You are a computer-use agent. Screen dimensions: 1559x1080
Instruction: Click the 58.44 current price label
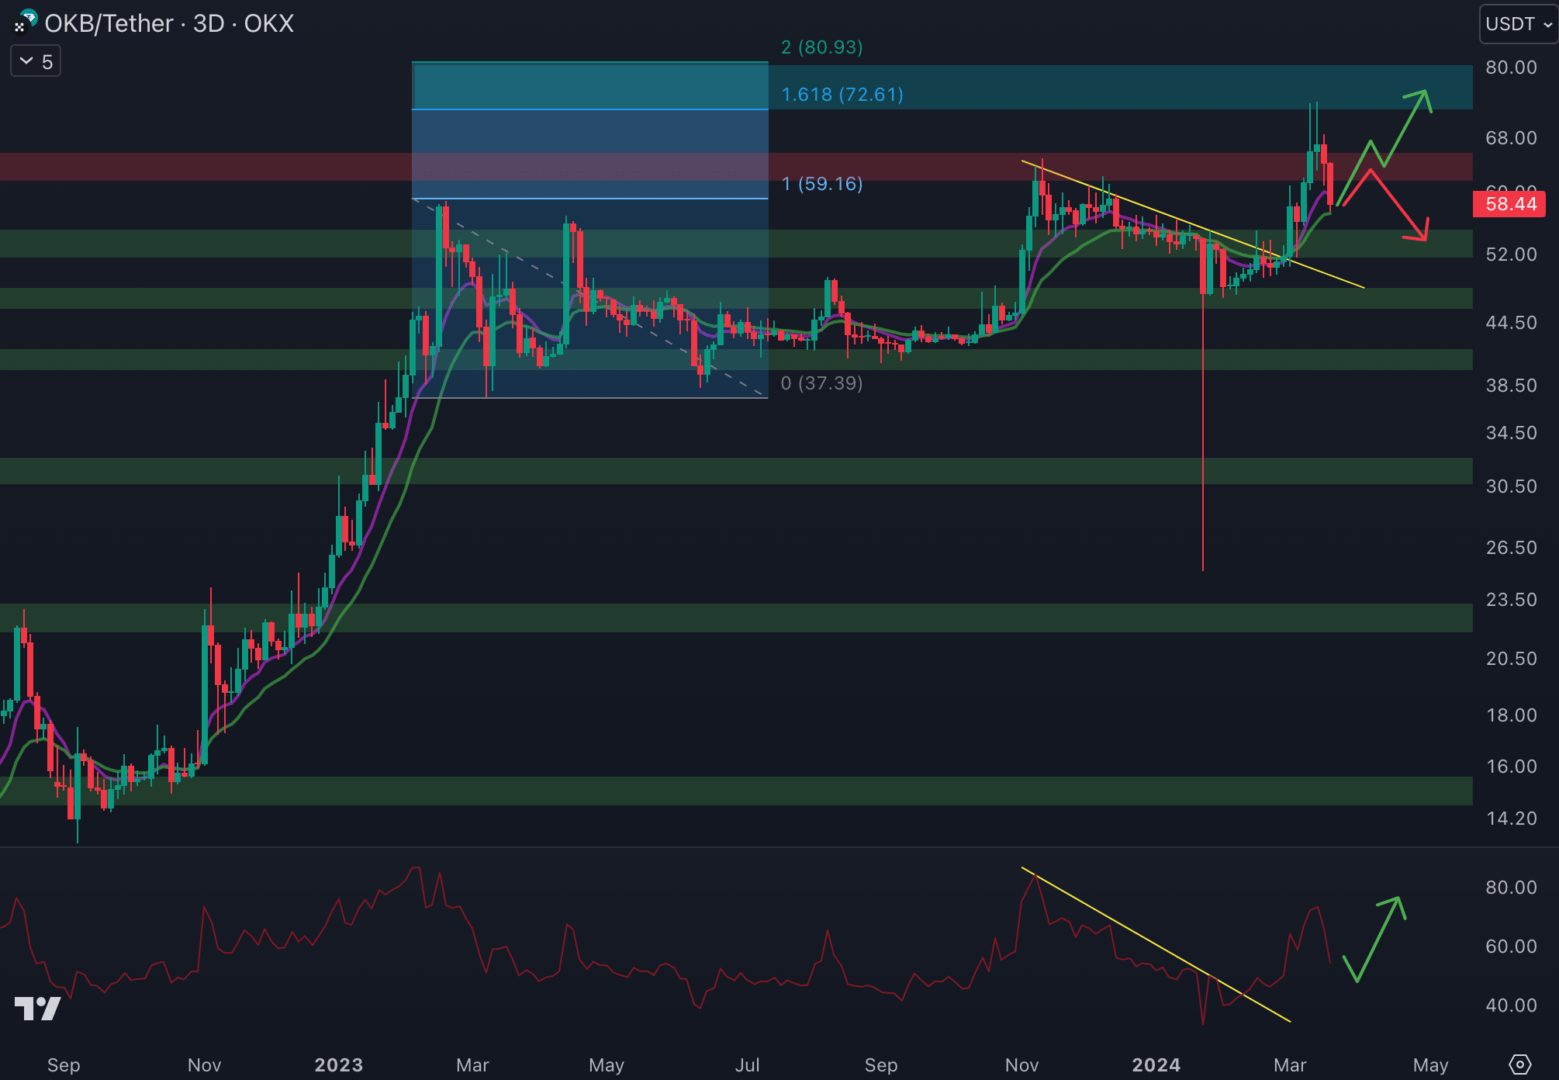pyautogui.click(x=1510, y=204)
